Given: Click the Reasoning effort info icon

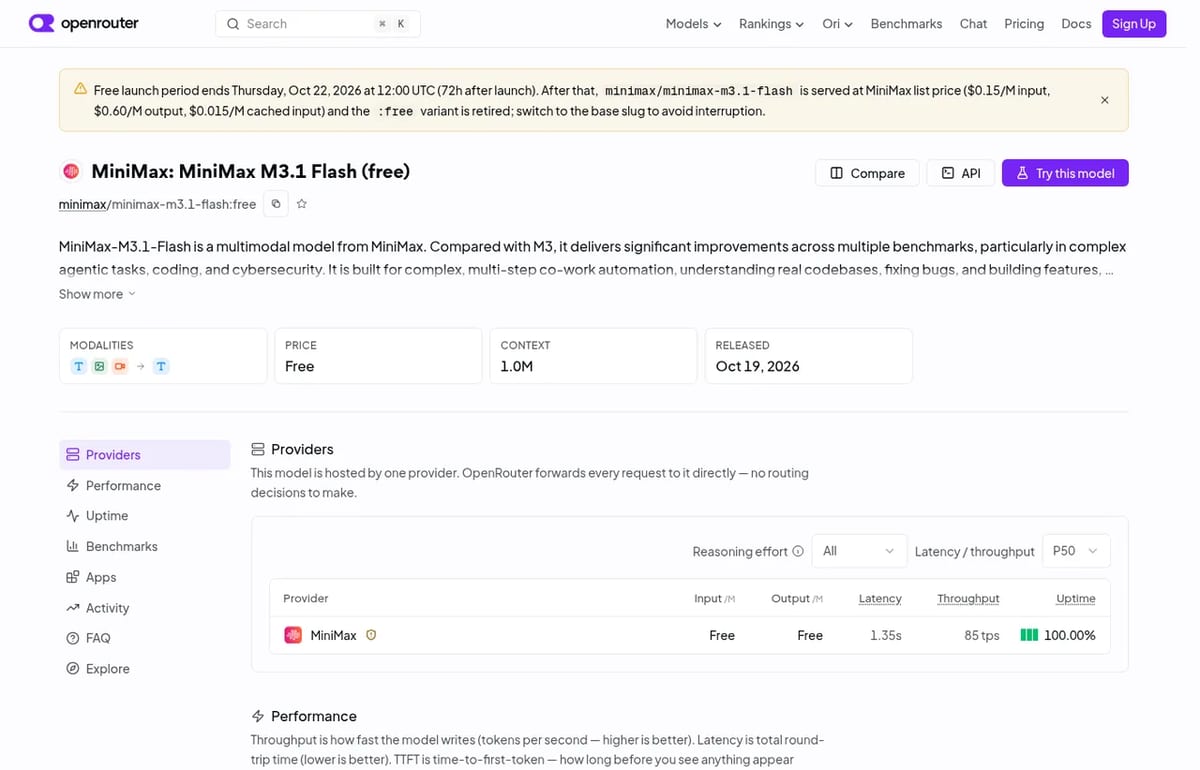Looking at the screenshot, I should [x=798, y=551].
